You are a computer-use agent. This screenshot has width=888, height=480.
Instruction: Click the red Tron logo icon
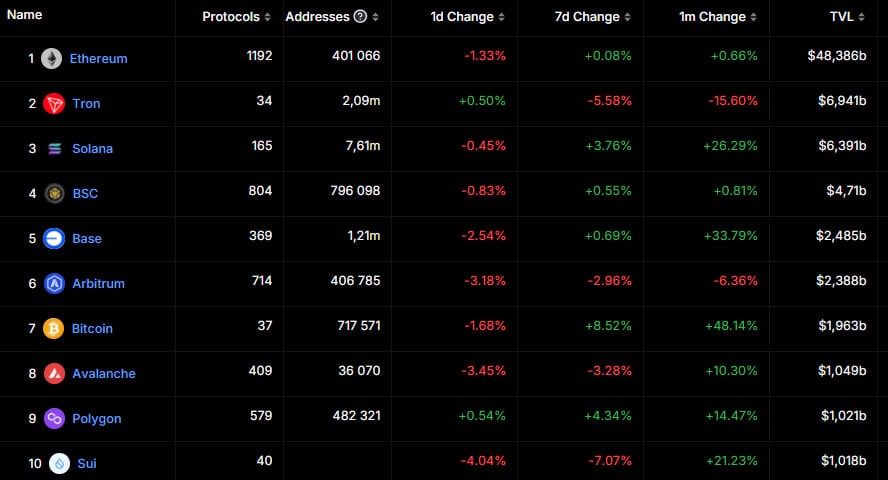coord(54,104)
